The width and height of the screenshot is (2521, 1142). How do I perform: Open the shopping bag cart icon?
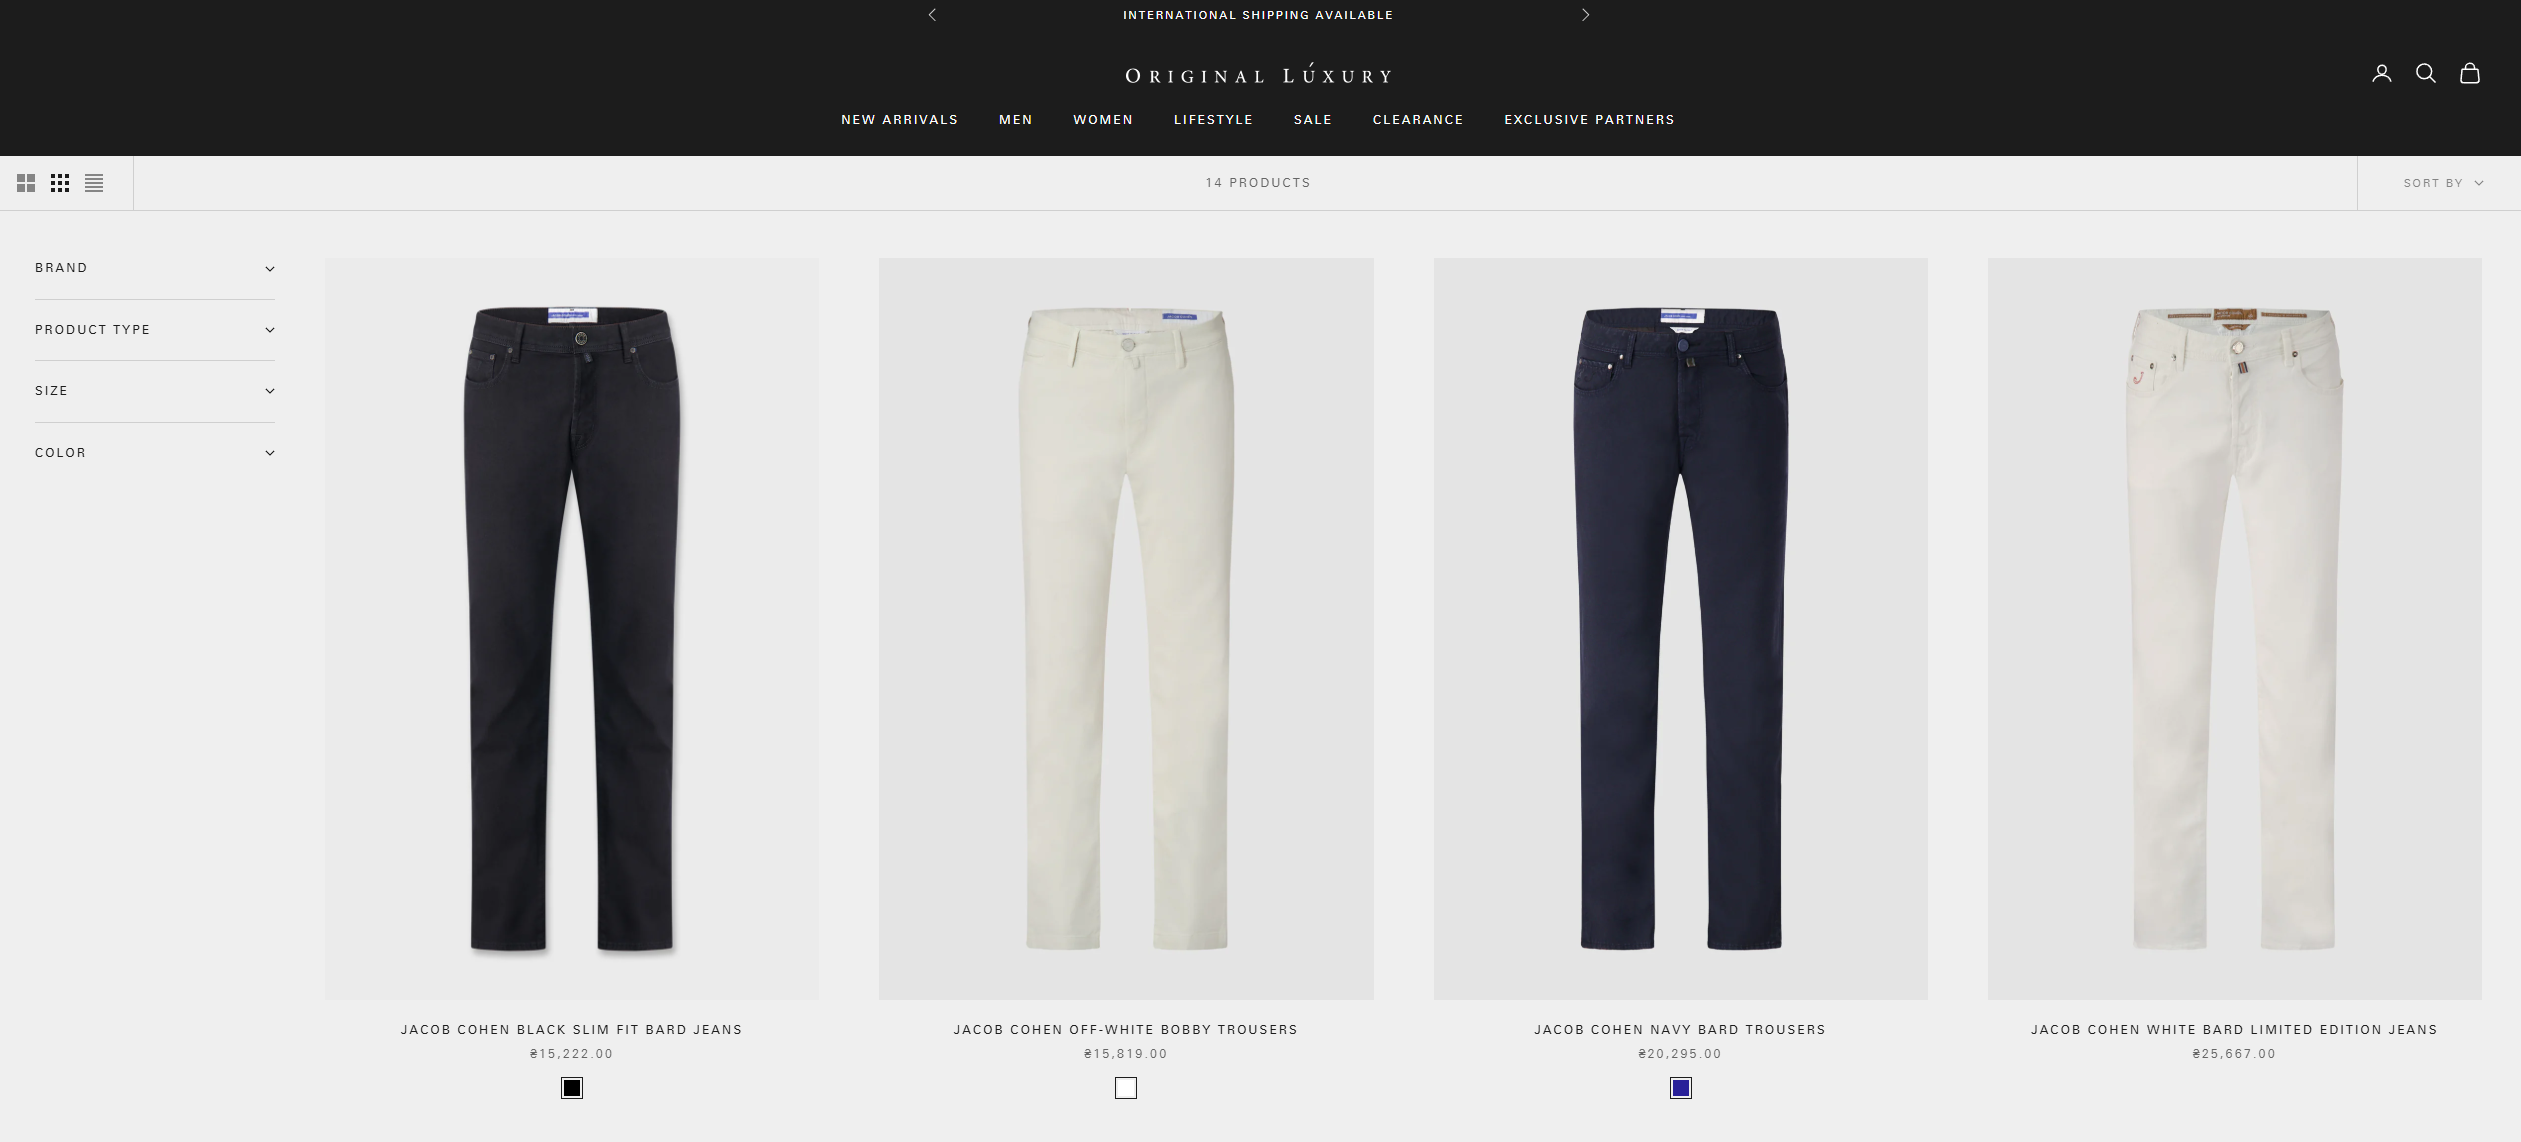click(2469, 73)
